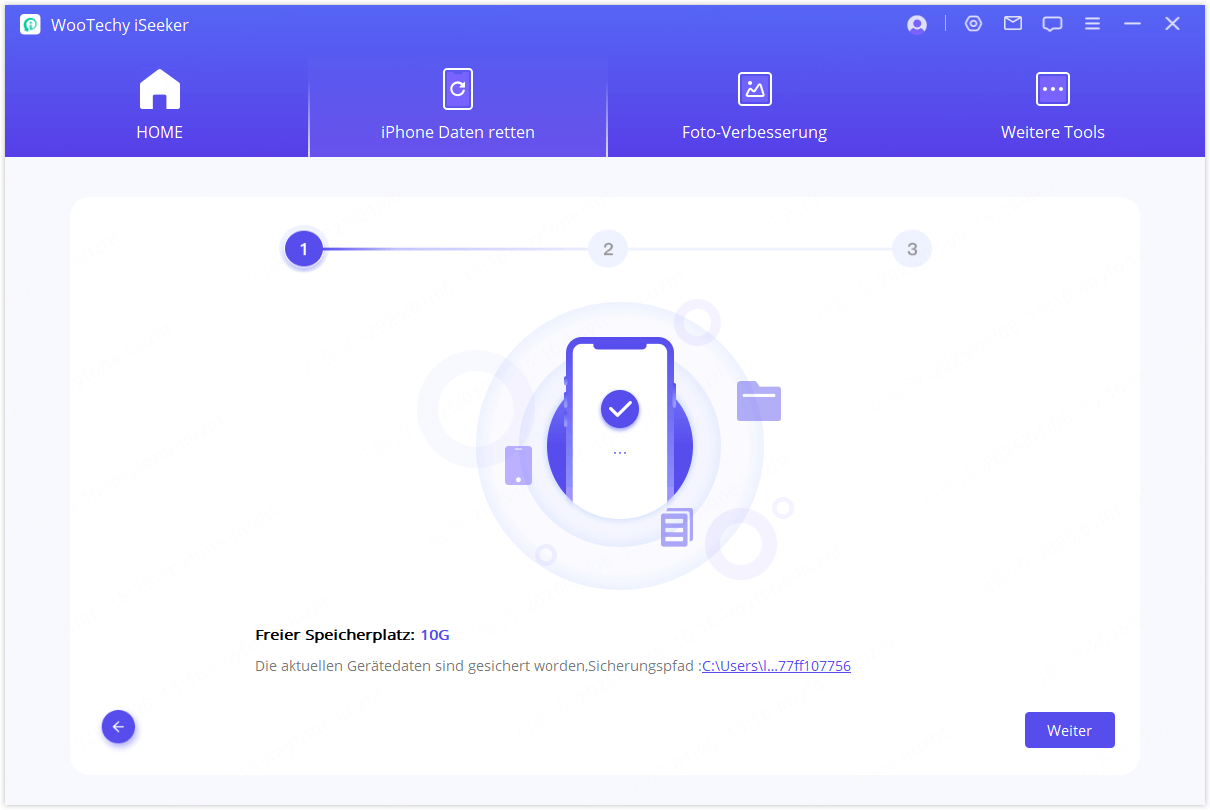
Task: Select the Home house icon
Action: pyautogui.click(x=159, y=88)
